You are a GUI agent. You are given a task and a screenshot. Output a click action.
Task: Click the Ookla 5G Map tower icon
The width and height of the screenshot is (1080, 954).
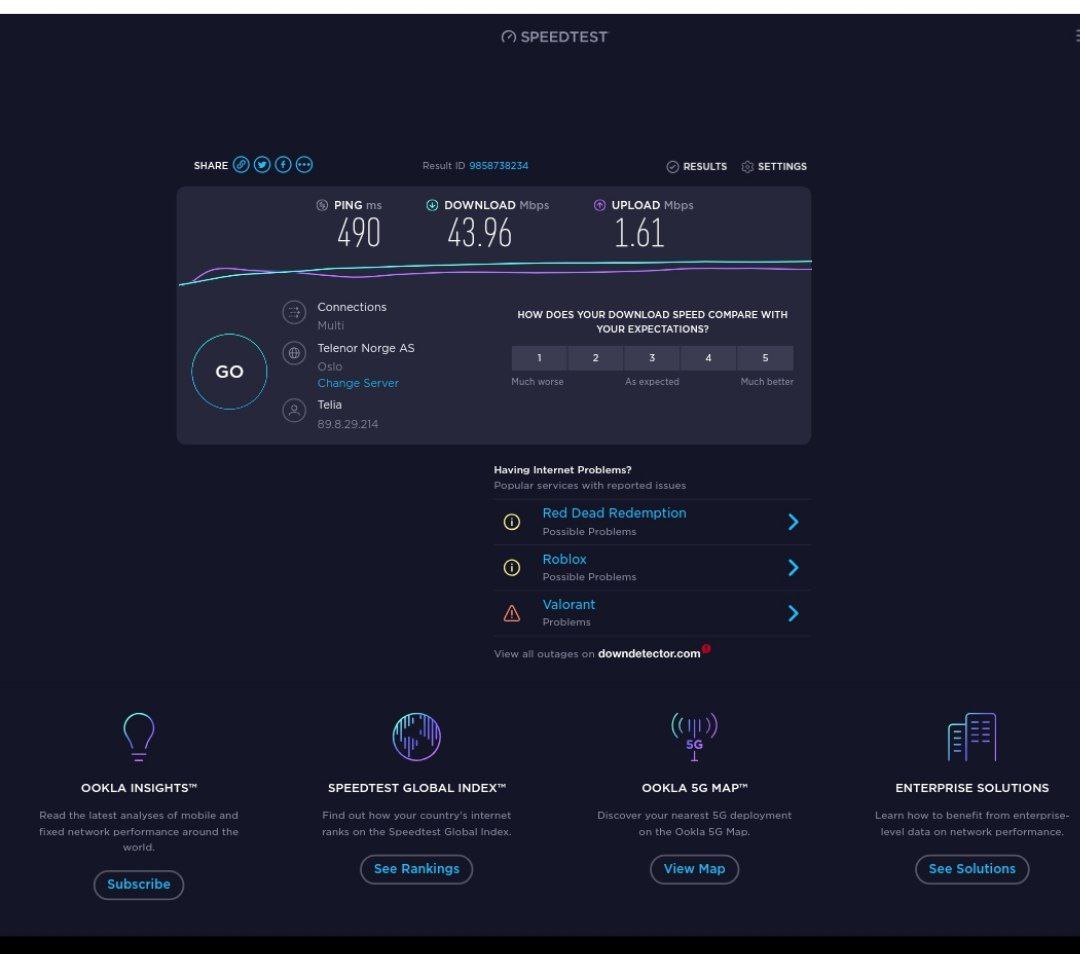click(x=694, y=736)
